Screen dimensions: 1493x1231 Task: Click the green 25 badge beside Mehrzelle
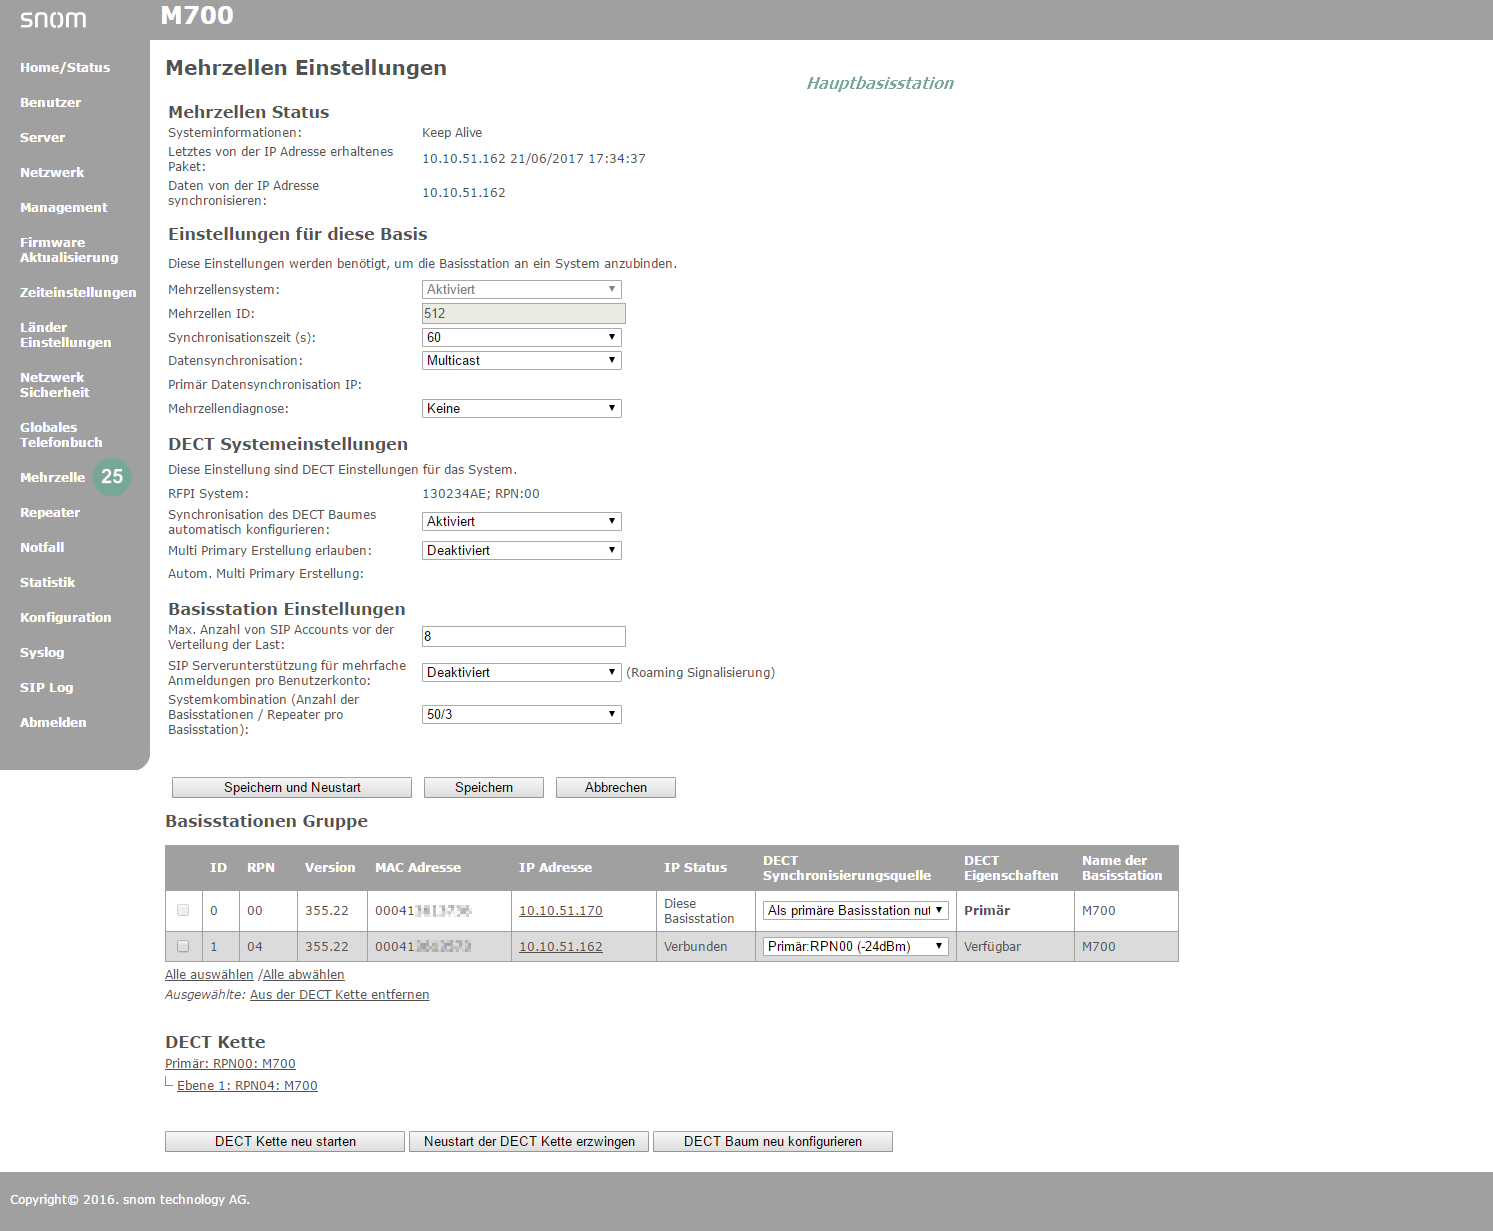click(112, 477)
